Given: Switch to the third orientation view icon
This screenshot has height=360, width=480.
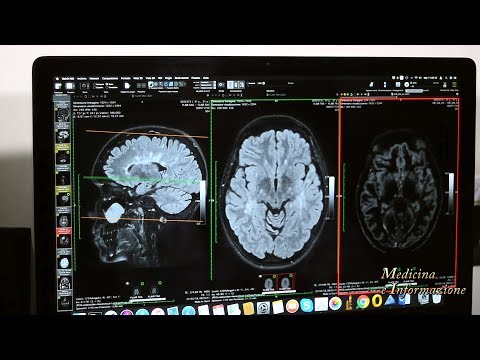Looking at the screenshot, I should point(242,85).
